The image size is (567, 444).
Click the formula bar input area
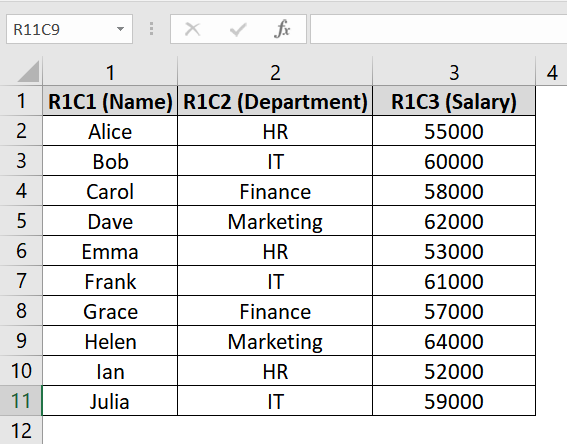pyautogui.click(x=438, y=29)
